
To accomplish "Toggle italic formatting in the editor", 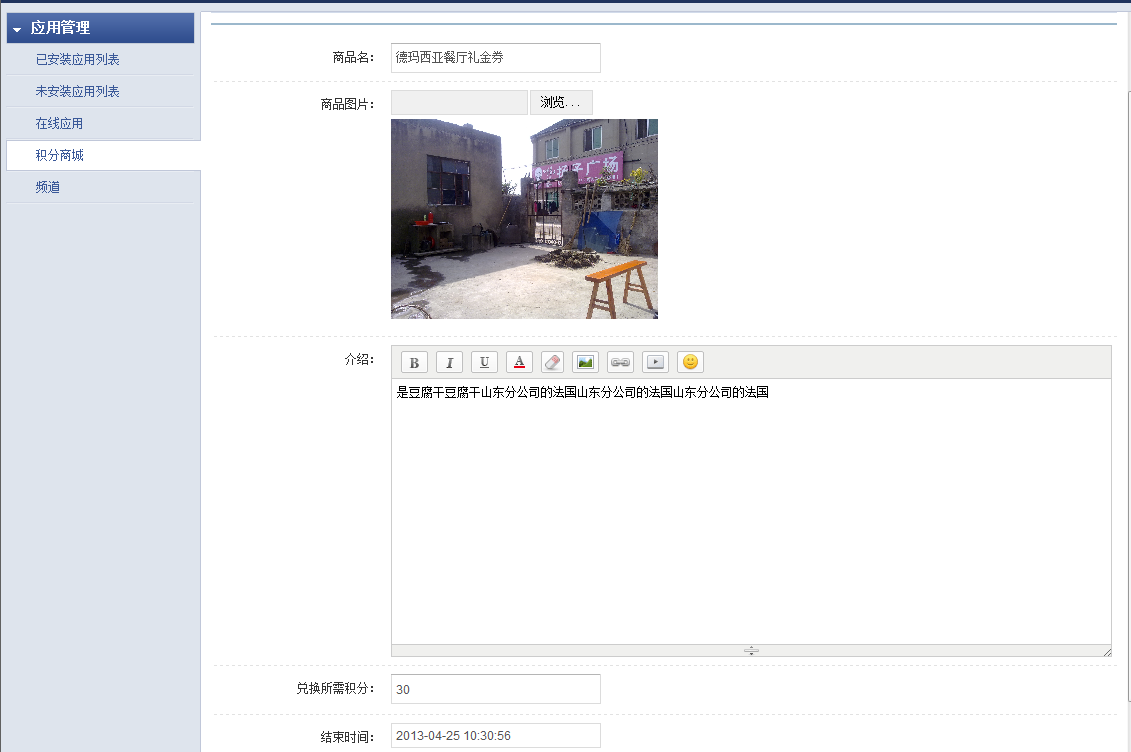I will 449,362.
